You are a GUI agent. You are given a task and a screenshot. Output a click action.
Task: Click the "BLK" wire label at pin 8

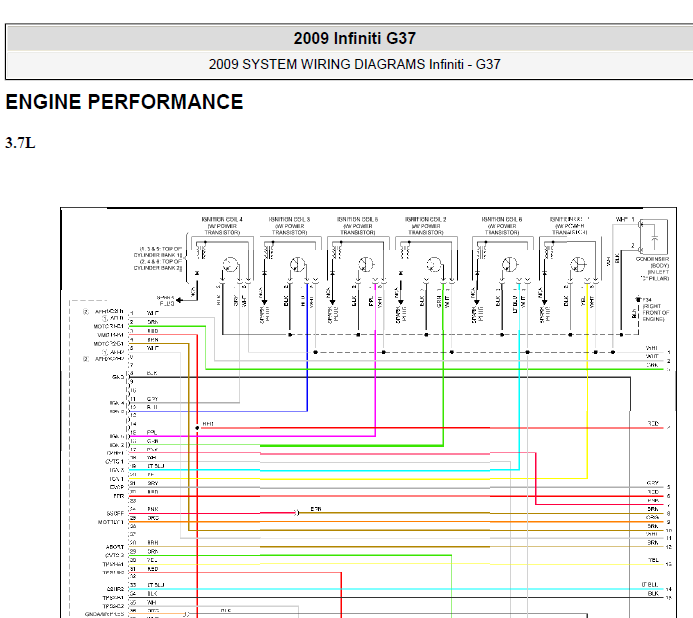pos(152,373)
